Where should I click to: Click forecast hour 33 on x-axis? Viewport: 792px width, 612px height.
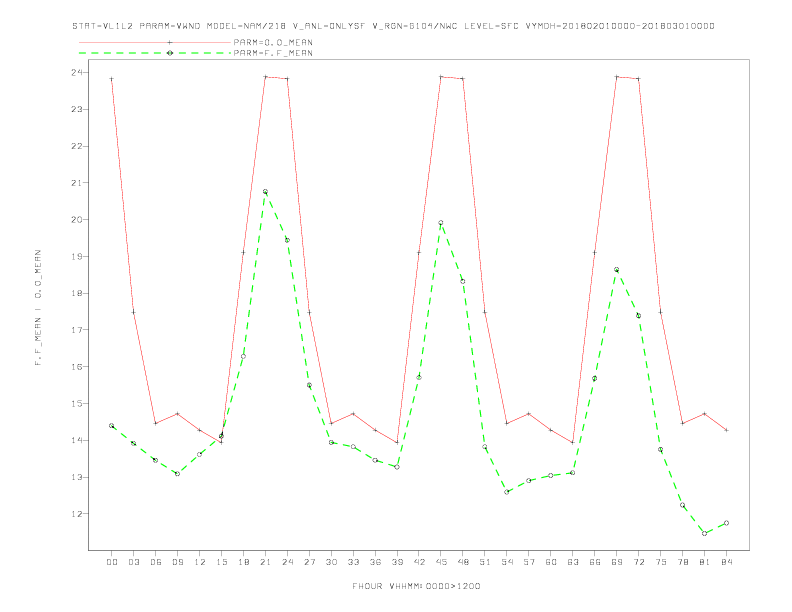pyautogui.click(x=353, y=562)
